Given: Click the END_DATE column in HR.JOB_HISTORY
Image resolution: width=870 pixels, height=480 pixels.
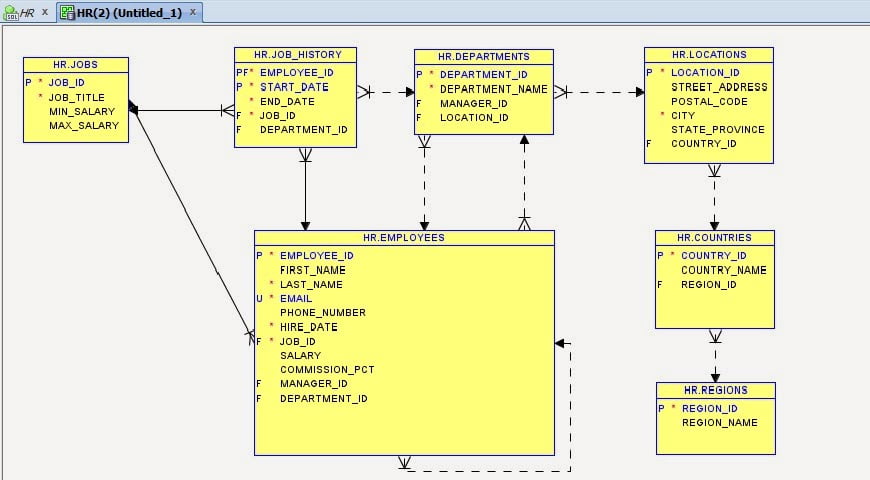Looking at the screenshot, I should point(287,101).
